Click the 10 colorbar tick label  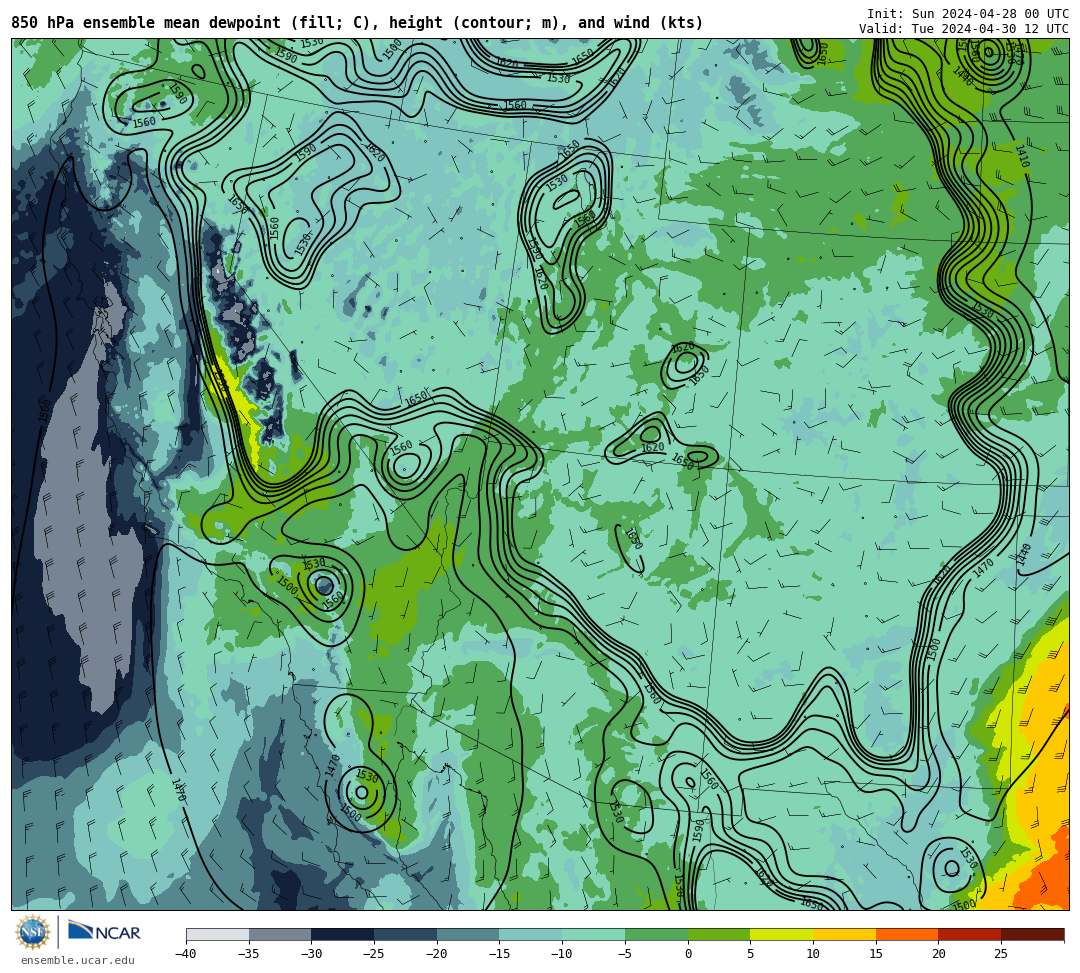(813, 954)
